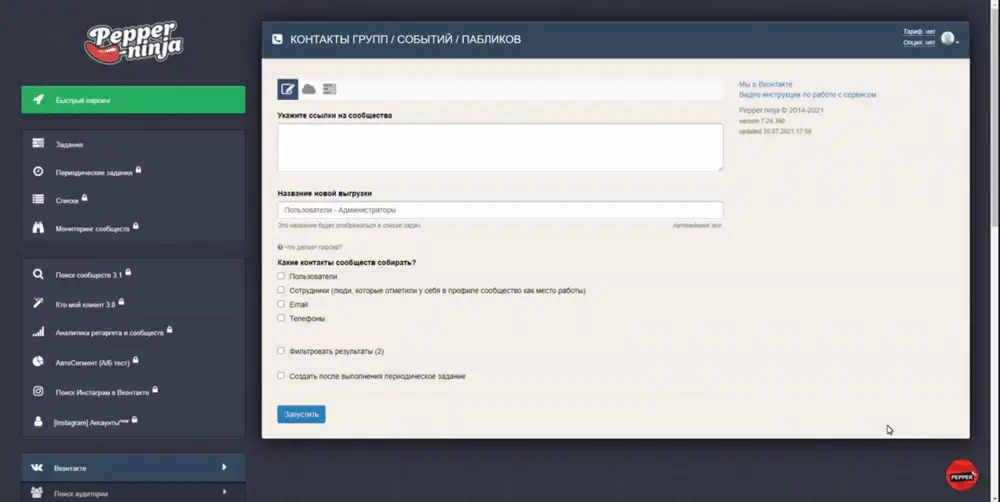This screenshot has width=1000, height=502.
Task: Click the pie chart icon for АвтоСегмент
Action: 38,362
